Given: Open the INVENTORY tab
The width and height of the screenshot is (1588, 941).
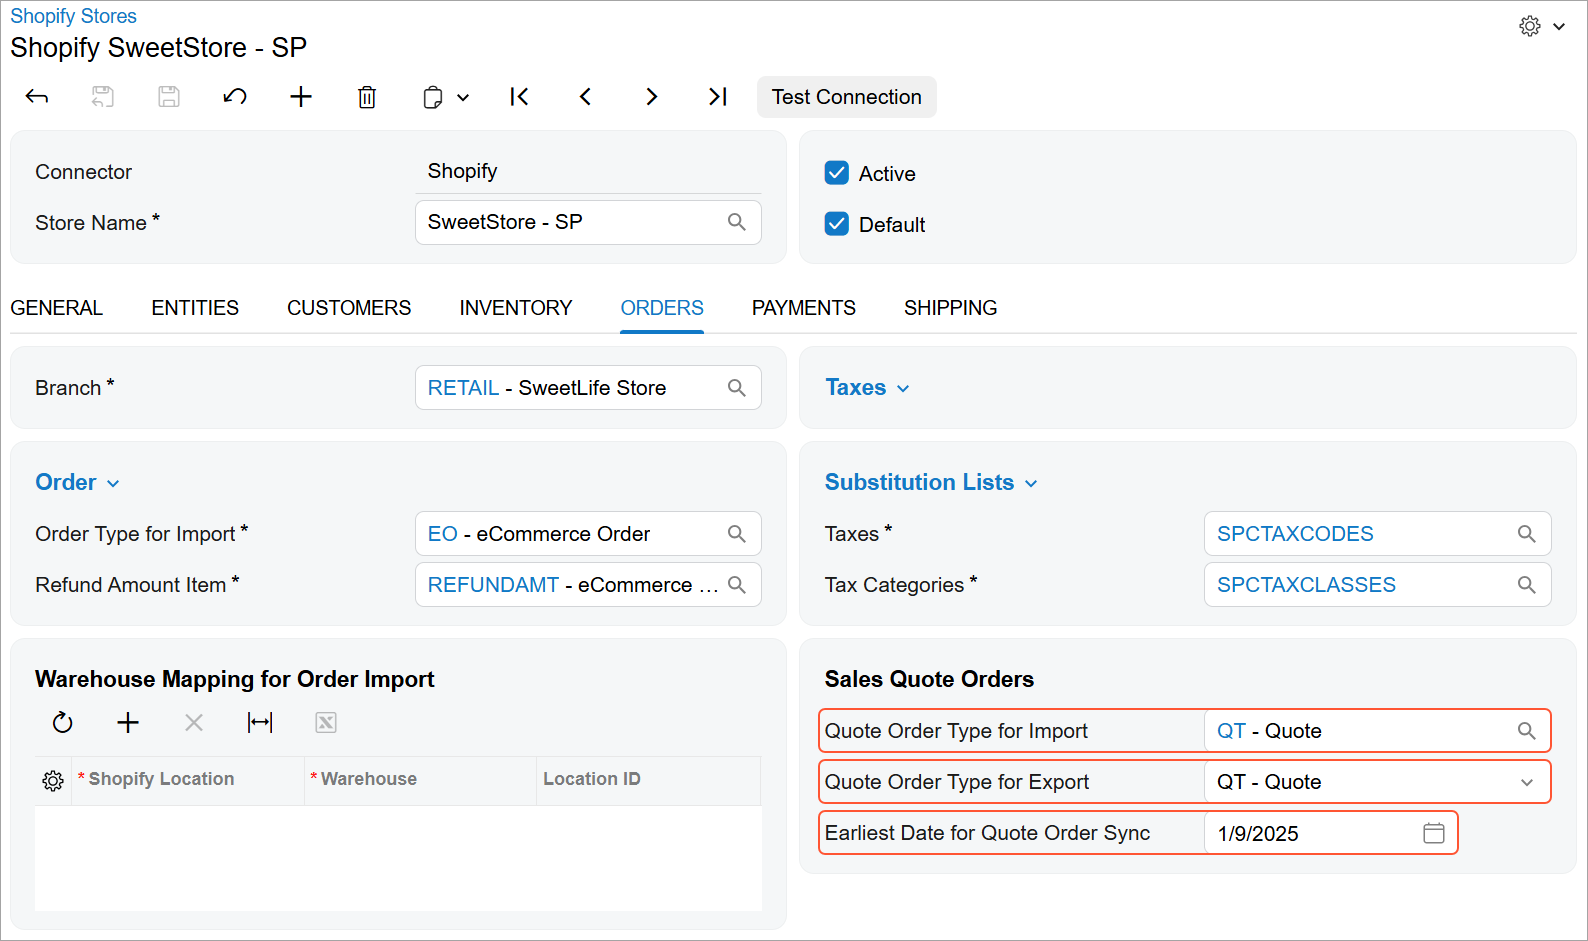Looking at the screenshot, I should pyautogui.click(x=516, y=308).
